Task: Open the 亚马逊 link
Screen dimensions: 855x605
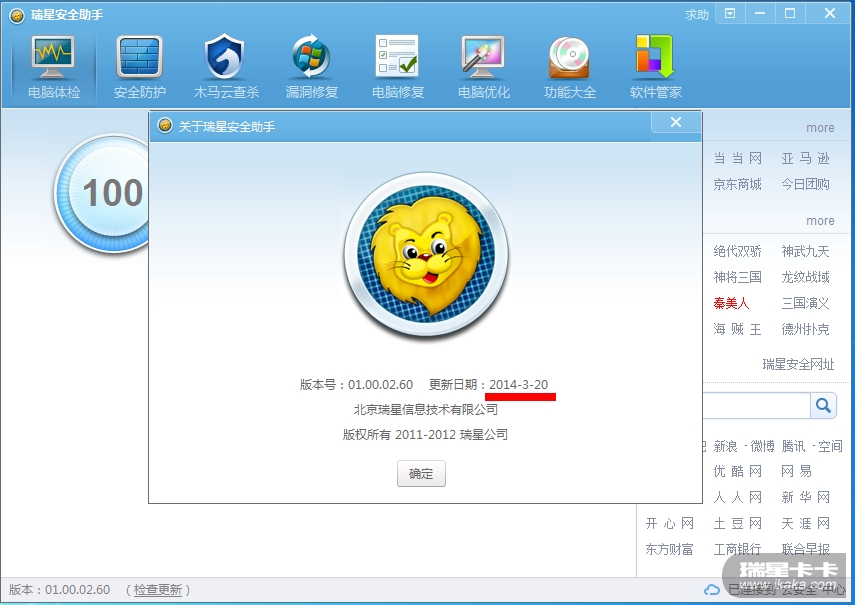Action: pos(805,158)
